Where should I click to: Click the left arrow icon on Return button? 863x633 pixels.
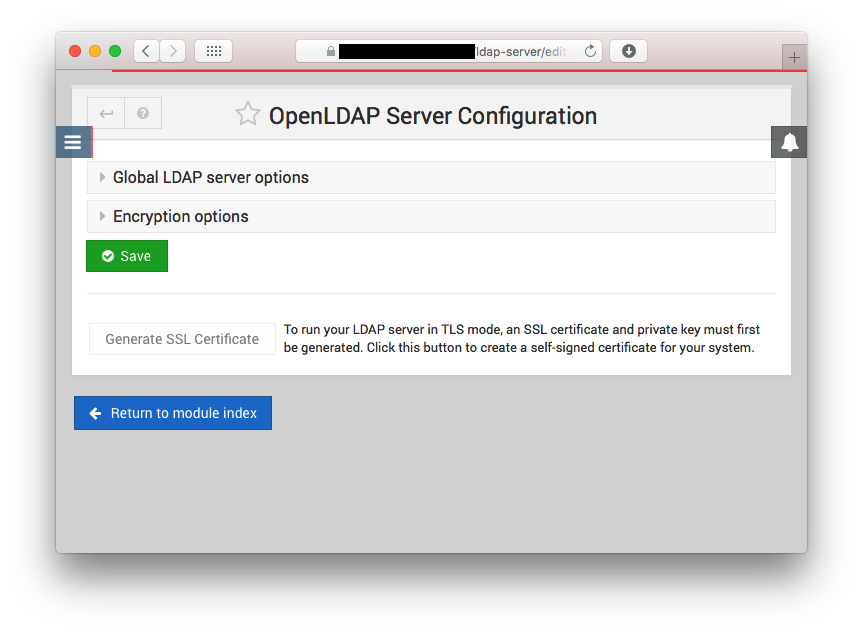click(x=95, y=412)
